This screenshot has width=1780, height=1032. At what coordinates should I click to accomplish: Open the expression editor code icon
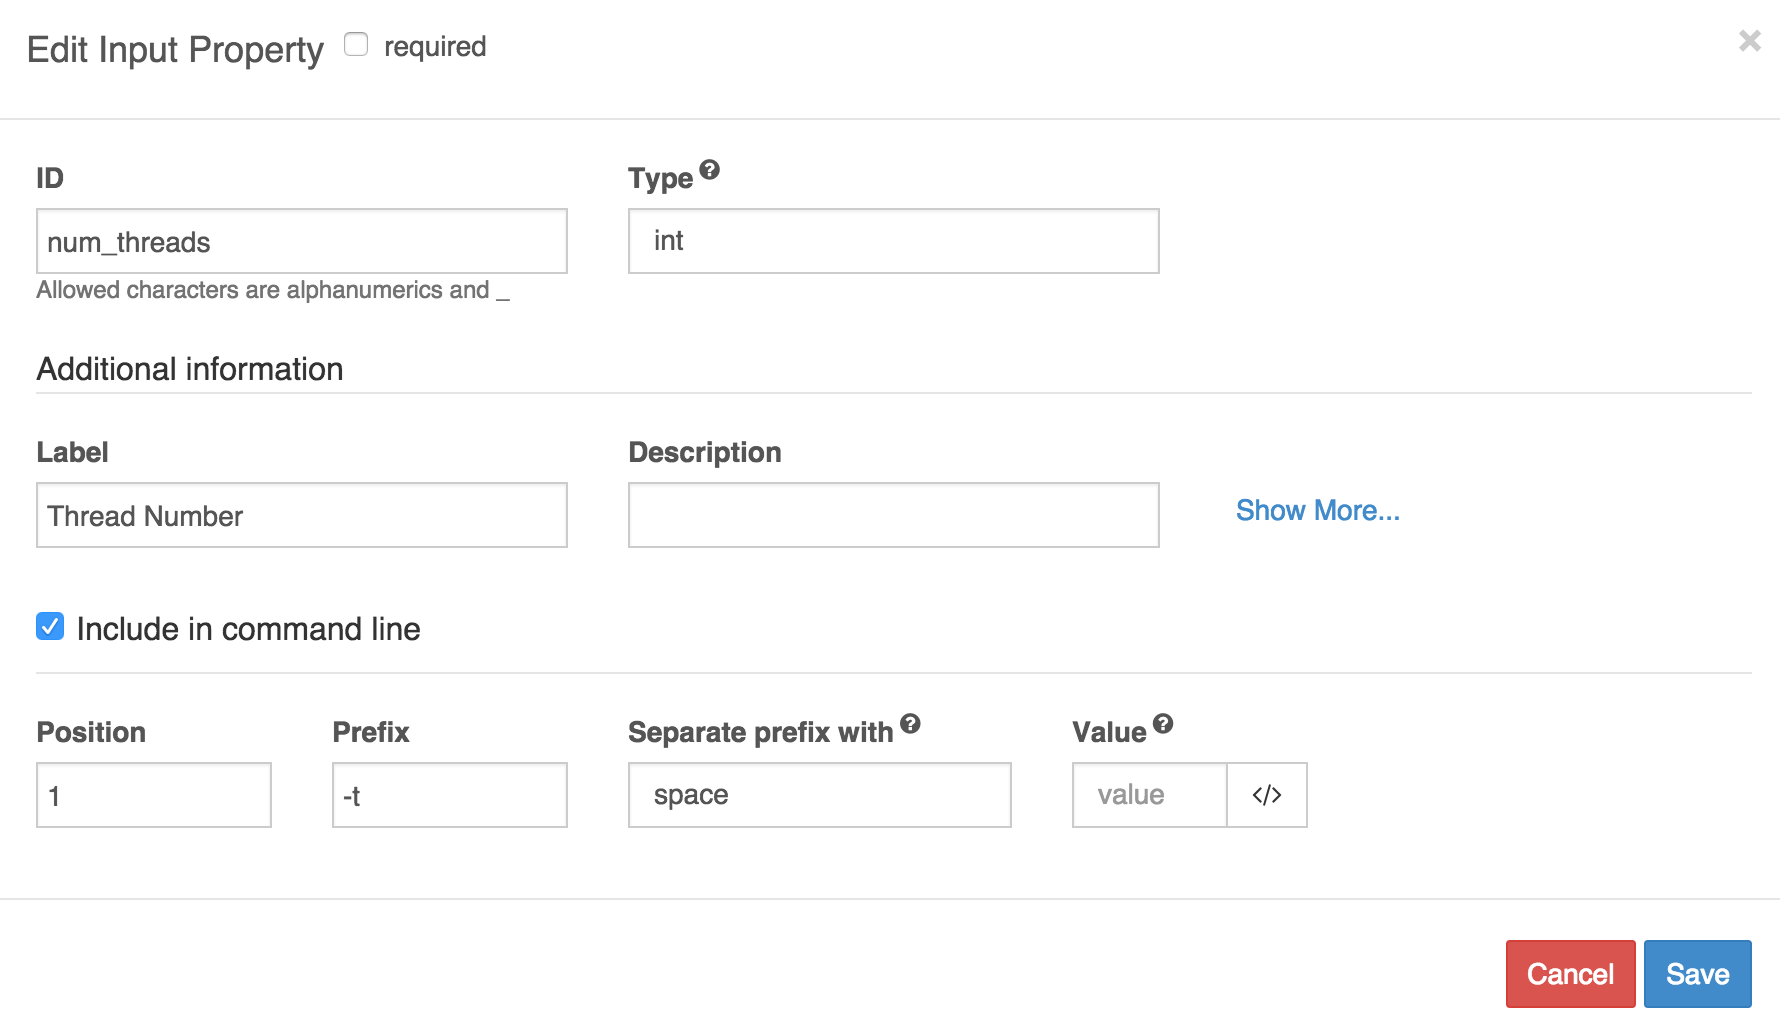pyautogui.click(x=1267, y=795)
